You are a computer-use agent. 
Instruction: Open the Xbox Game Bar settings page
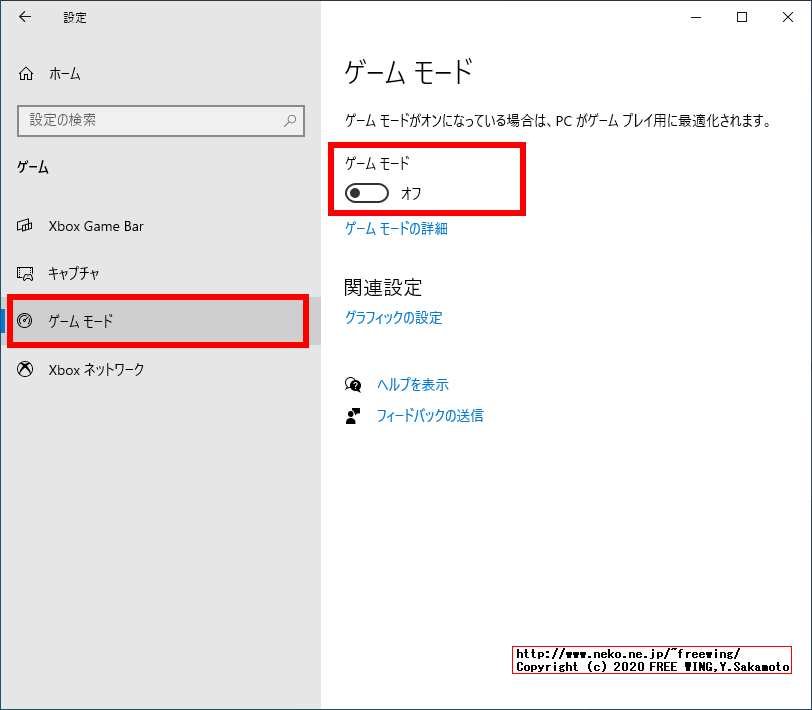(x=161, y=226)
